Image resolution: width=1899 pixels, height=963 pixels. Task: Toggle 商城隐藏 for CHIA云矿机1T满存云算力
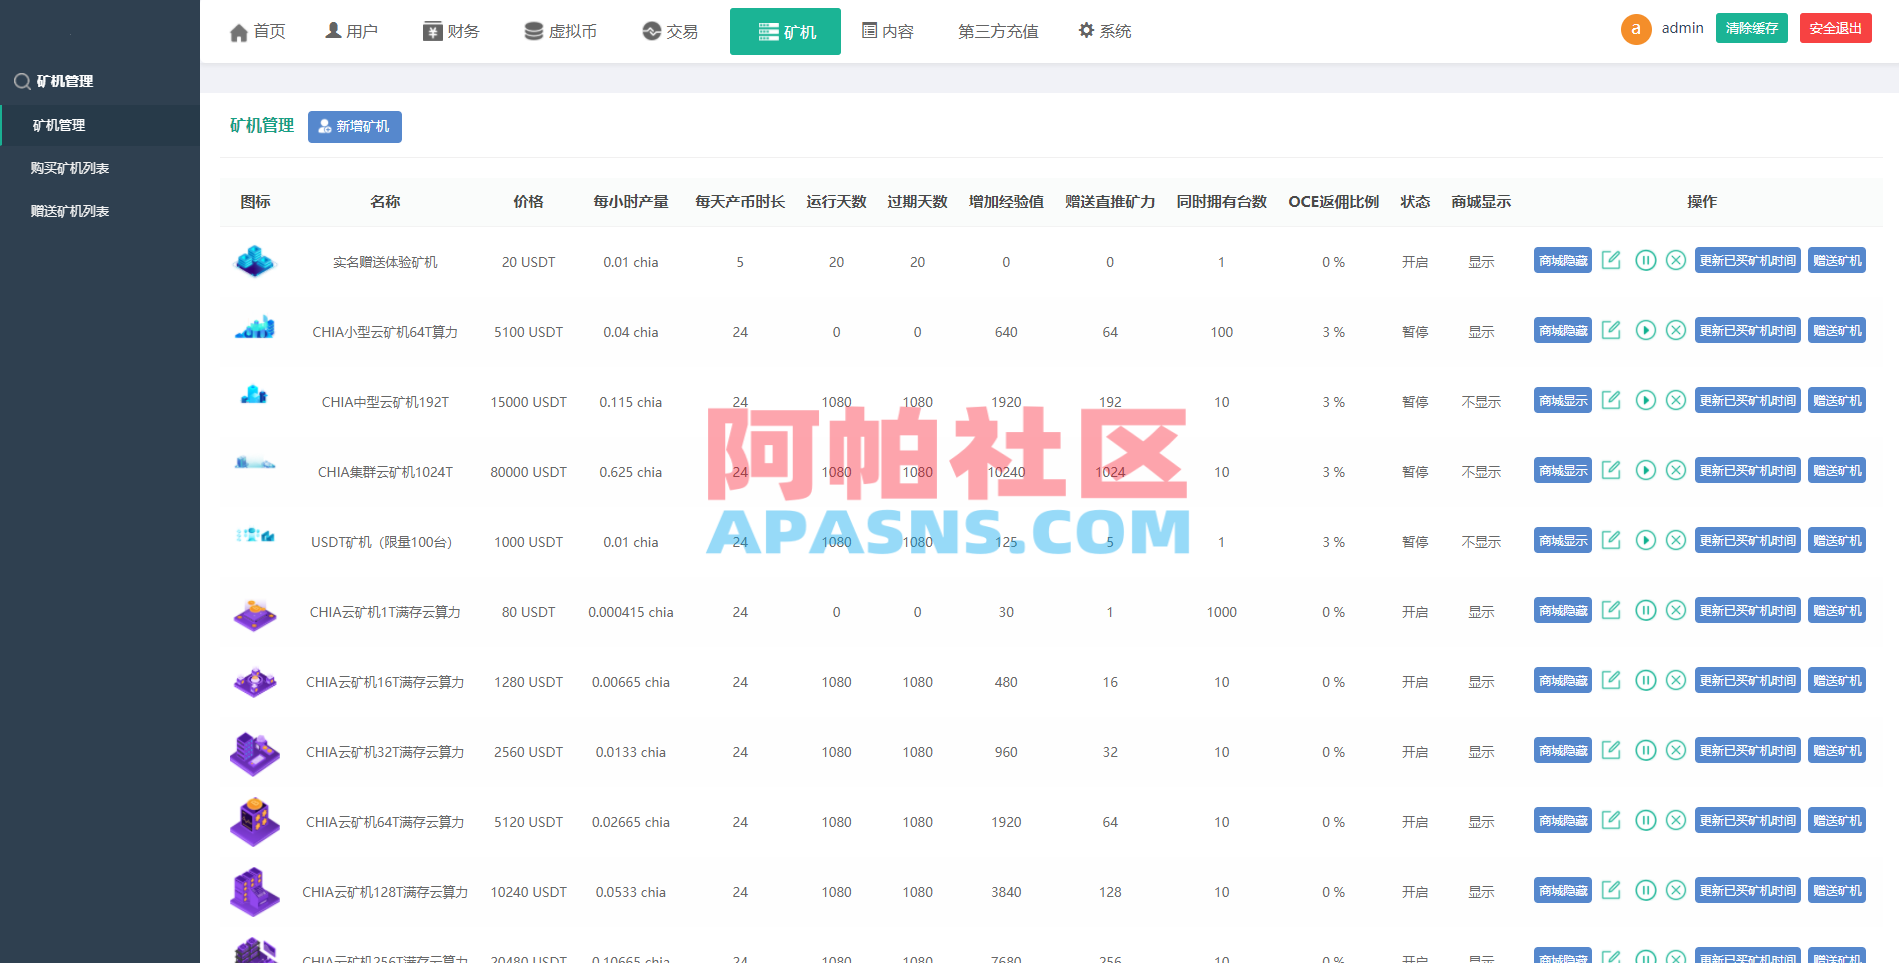1562,610
